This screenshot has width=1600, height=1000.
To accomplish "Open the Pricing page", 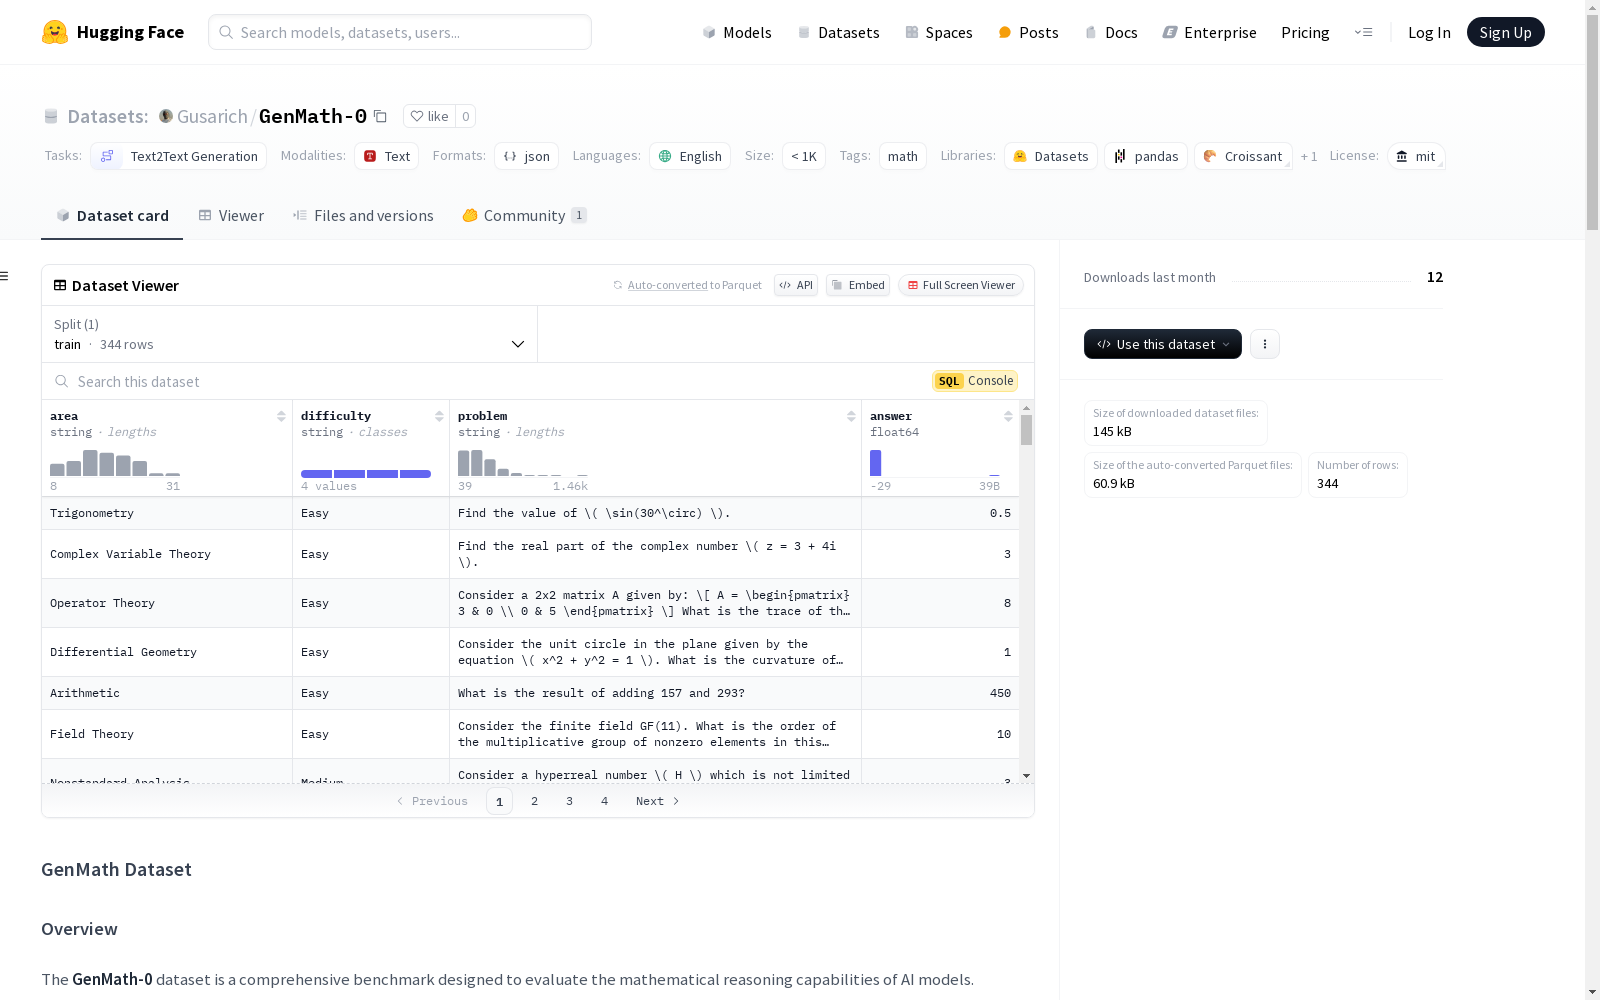I will click(1305, 32).
